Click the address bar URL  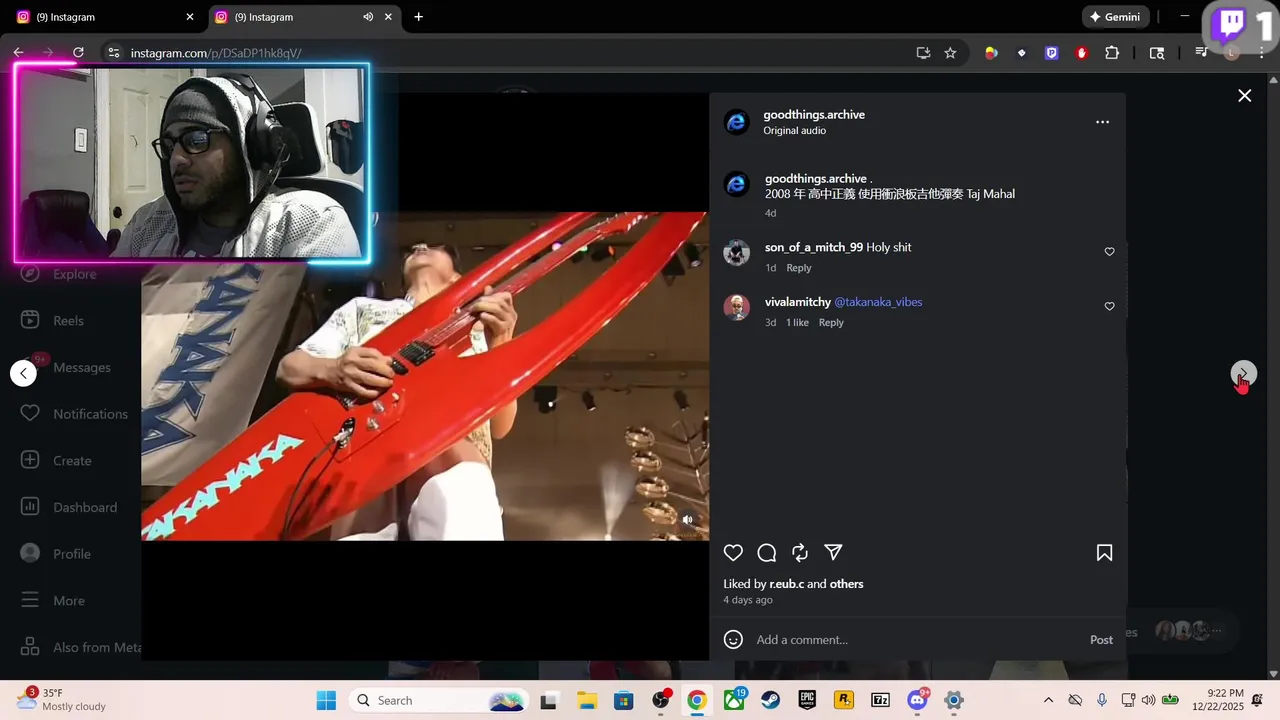tap(216, 53)
